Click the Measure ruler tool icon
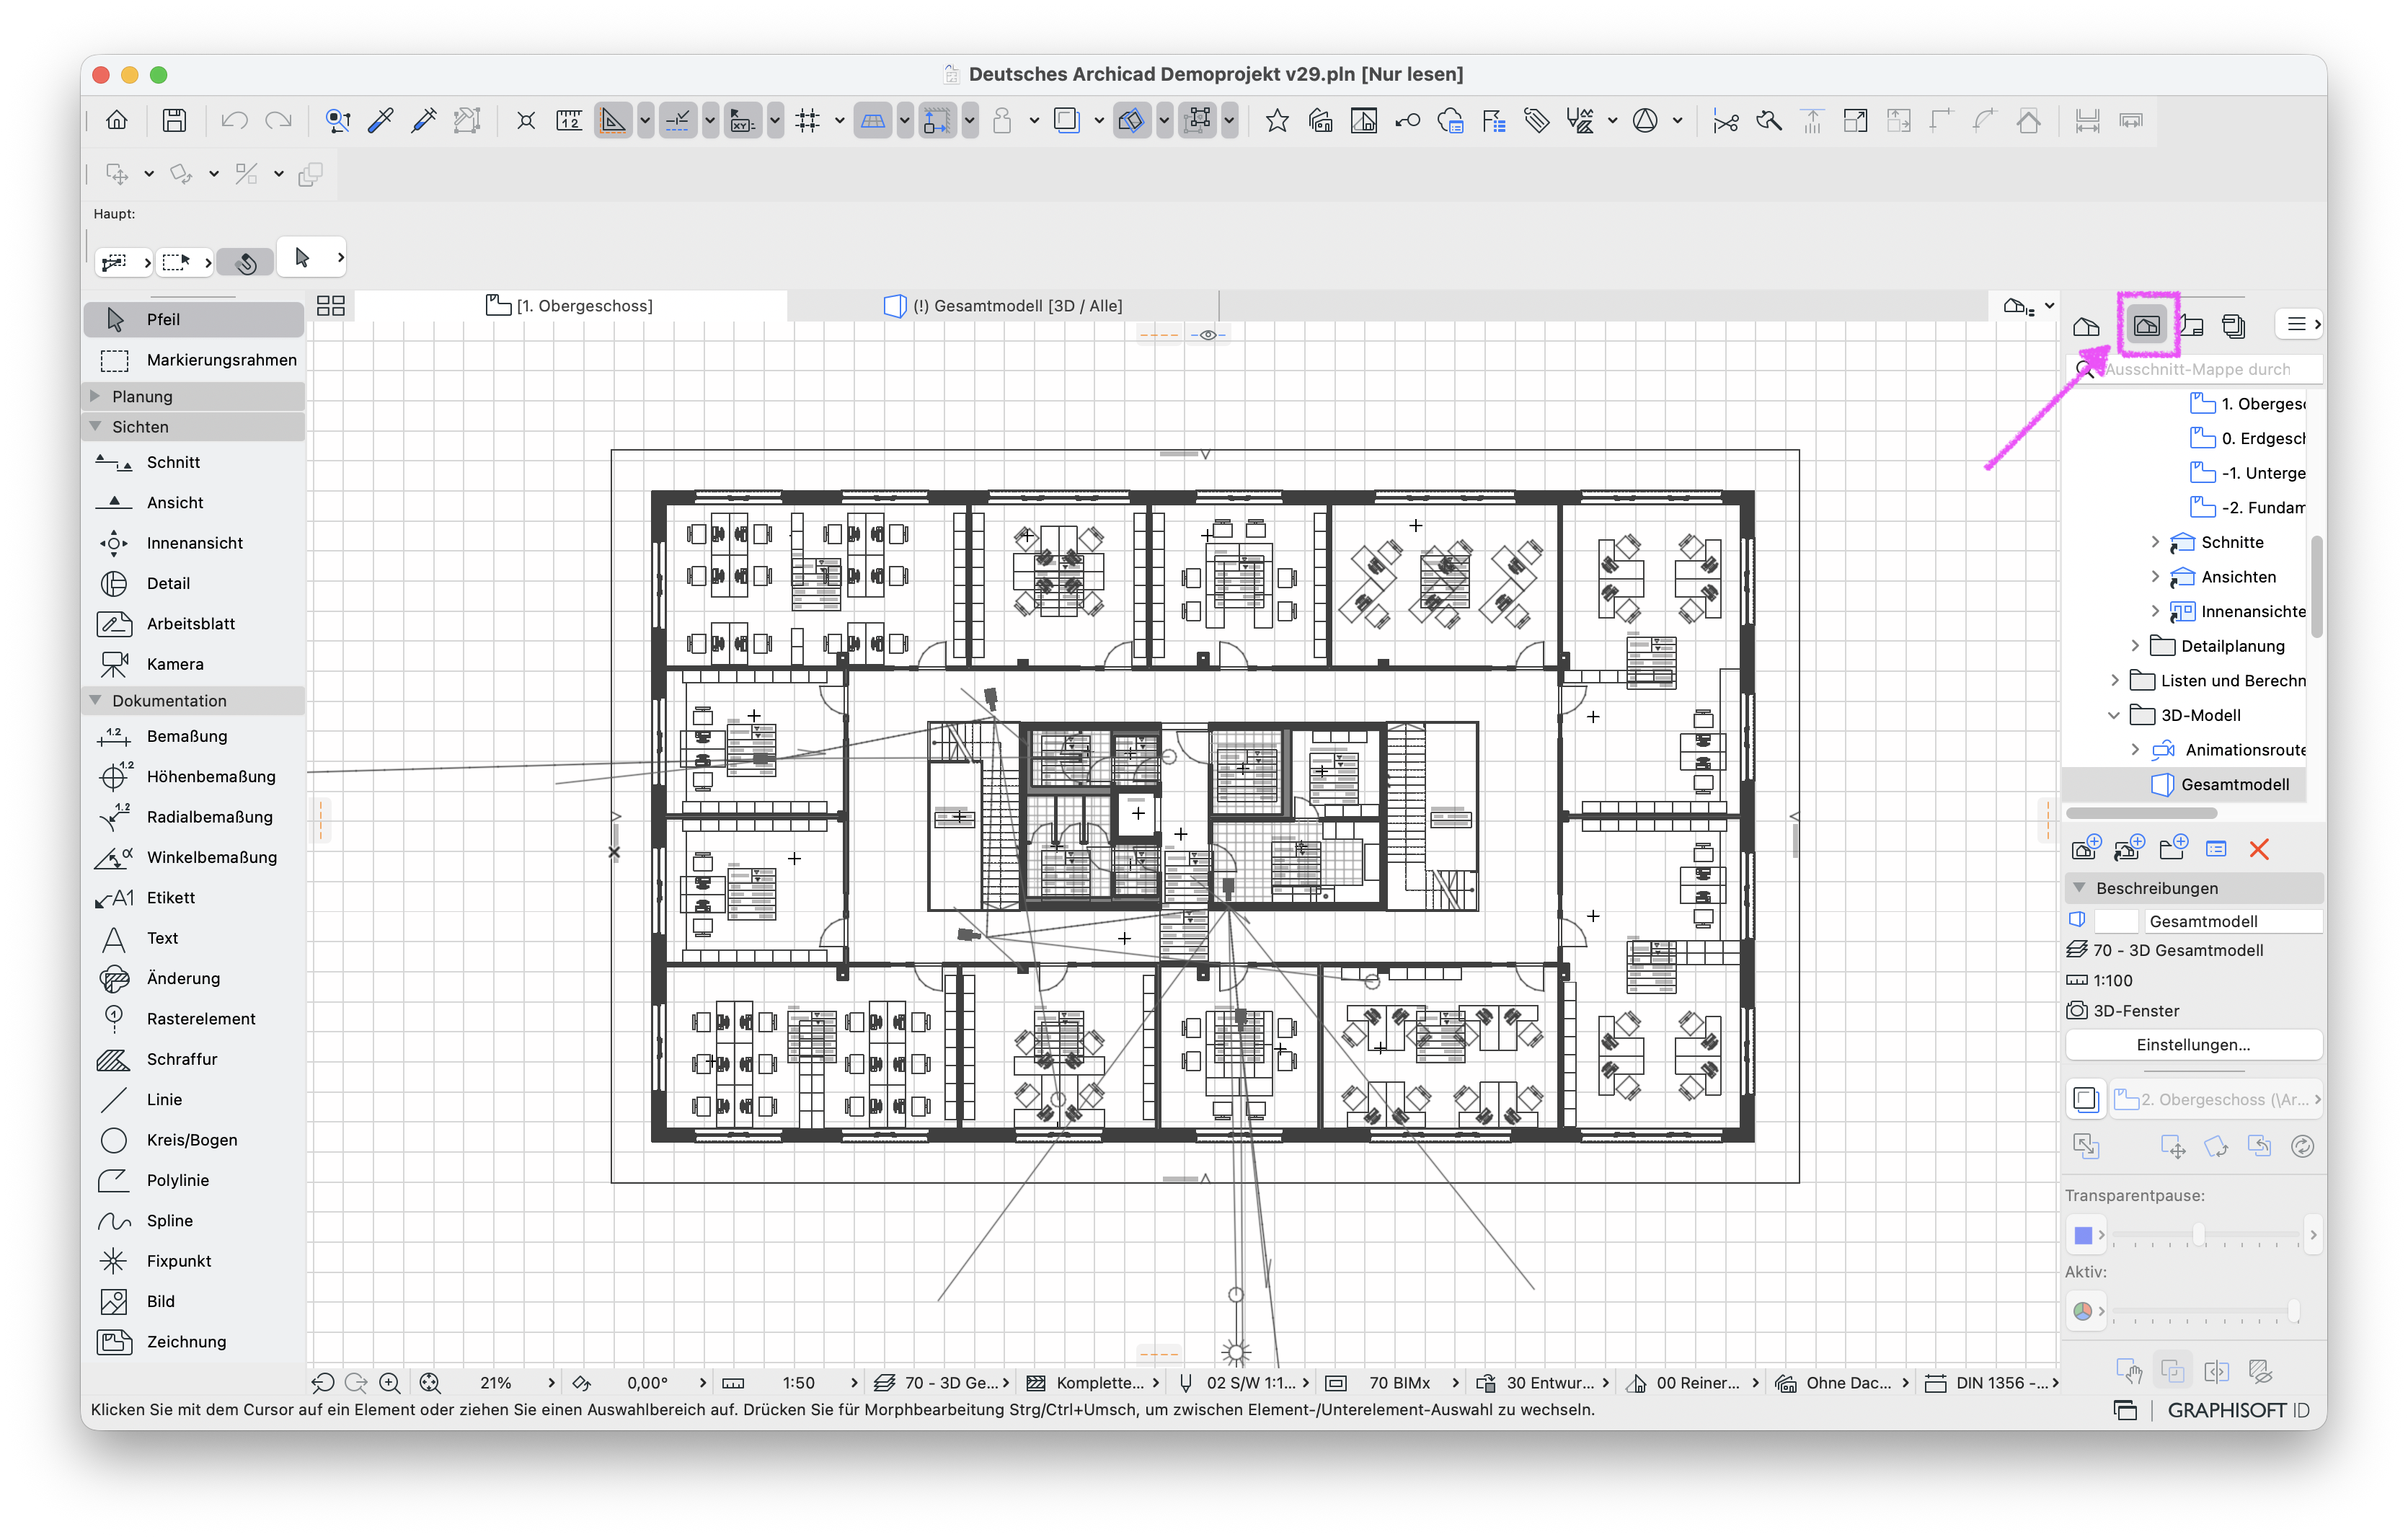 [x=569, y=121]
